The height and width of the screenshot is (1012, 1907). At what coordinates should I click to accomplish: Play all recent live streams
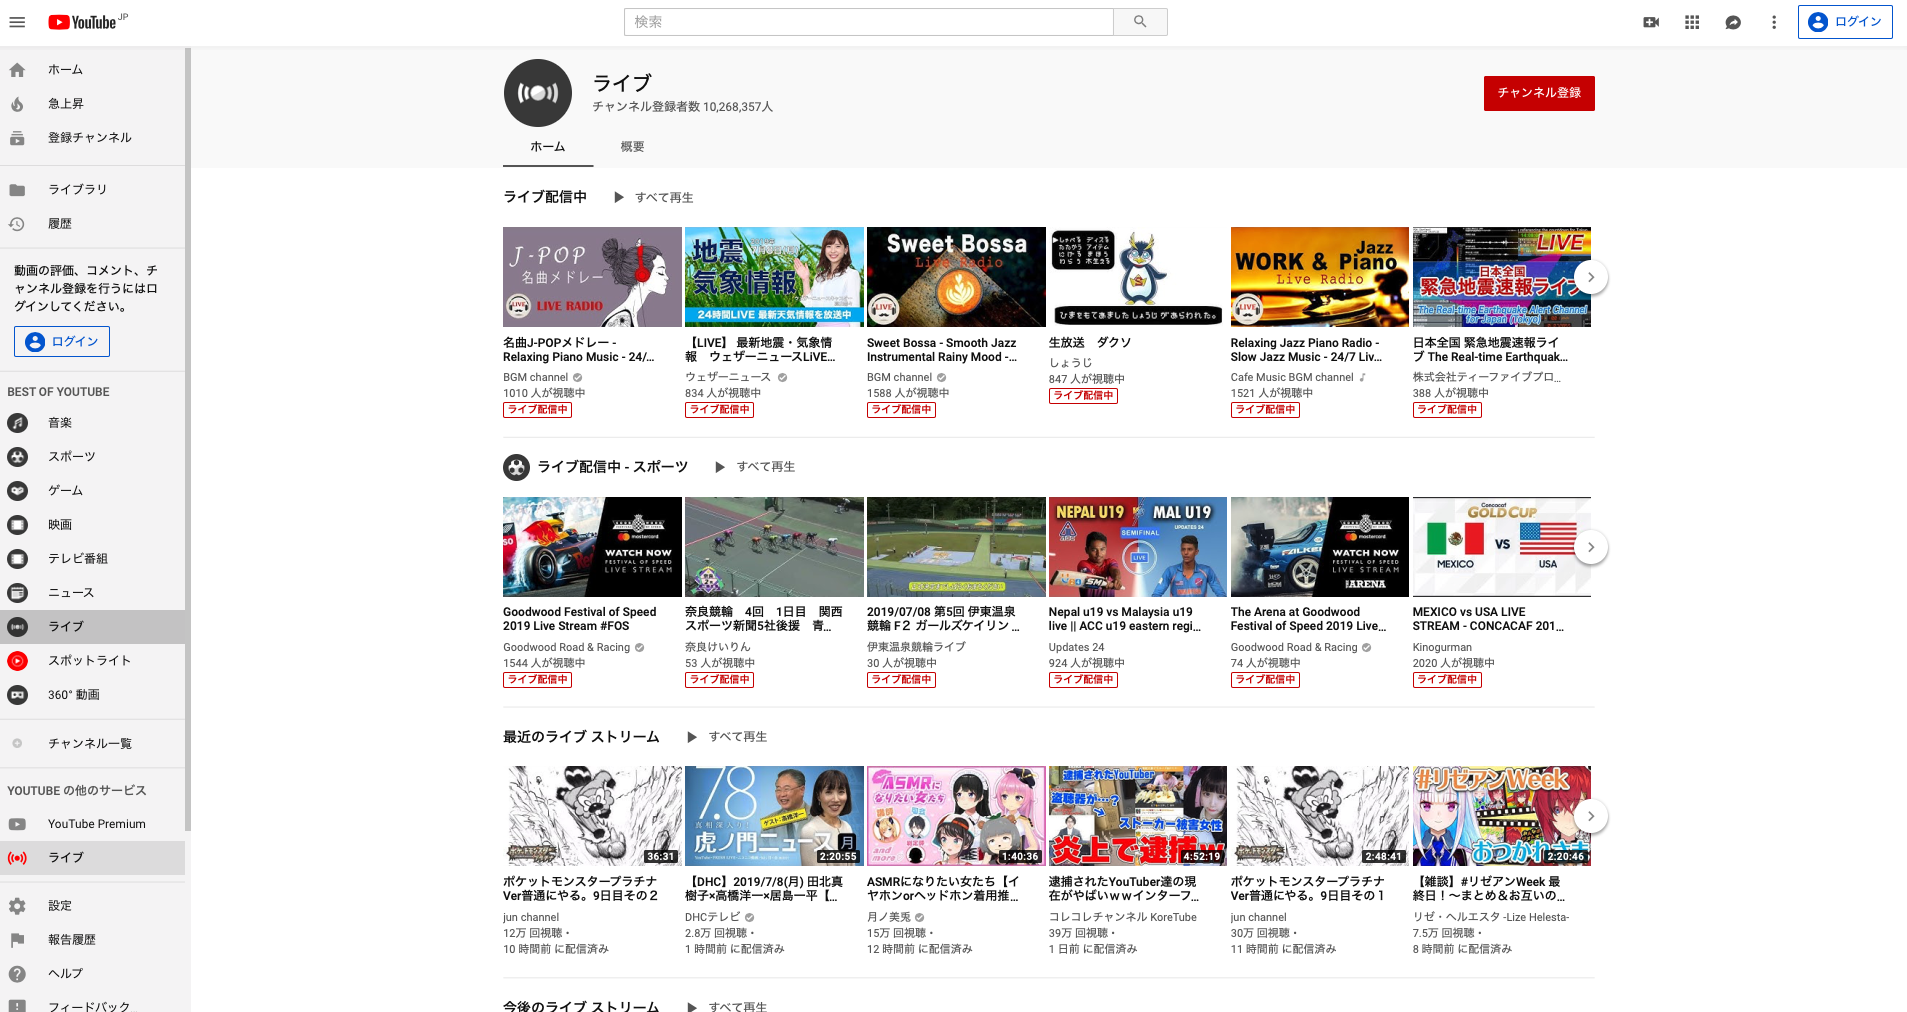click(728, 737)
